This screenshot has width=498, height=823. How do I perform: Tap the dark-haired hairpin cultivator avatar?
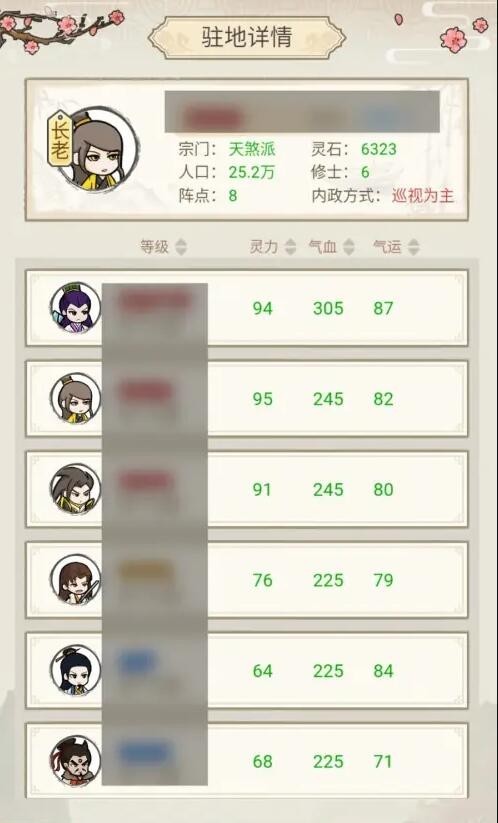(75, 670)
